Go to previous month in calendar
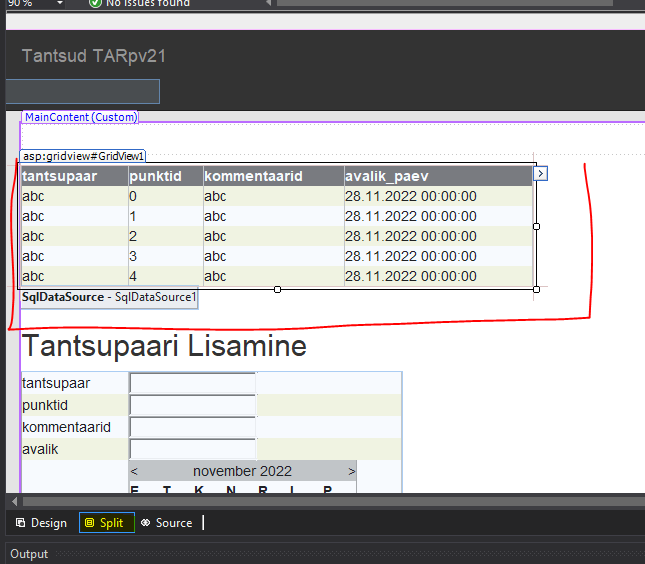645x564 pixels. tap(135, 471)
